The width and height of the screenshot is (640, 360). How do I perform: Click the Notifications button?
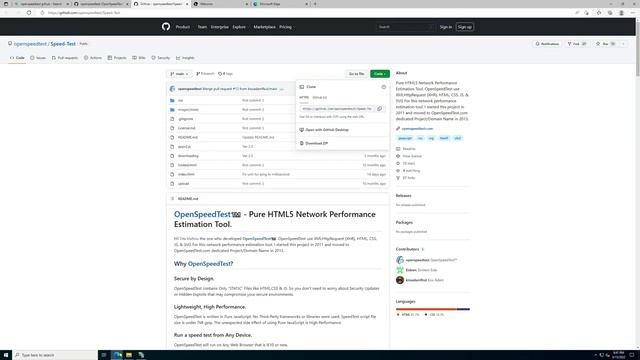547,44
